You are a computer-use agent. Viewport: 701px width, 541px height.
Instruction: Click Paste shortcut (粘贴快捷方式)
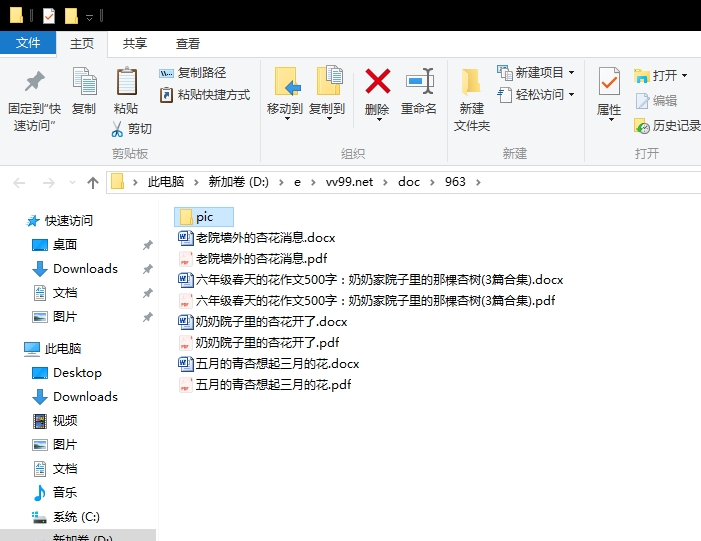205,95
